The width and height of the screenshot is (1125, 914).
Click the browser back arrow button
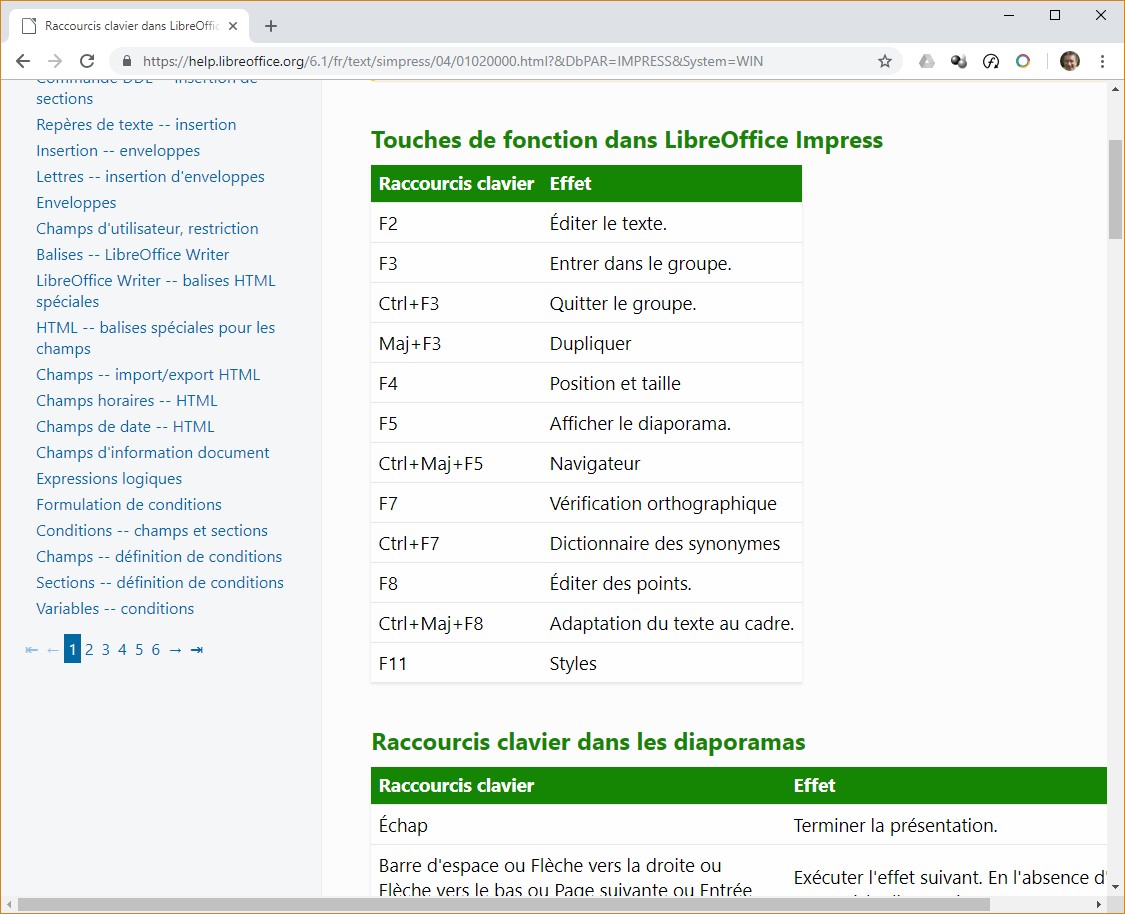pos(23,61)
